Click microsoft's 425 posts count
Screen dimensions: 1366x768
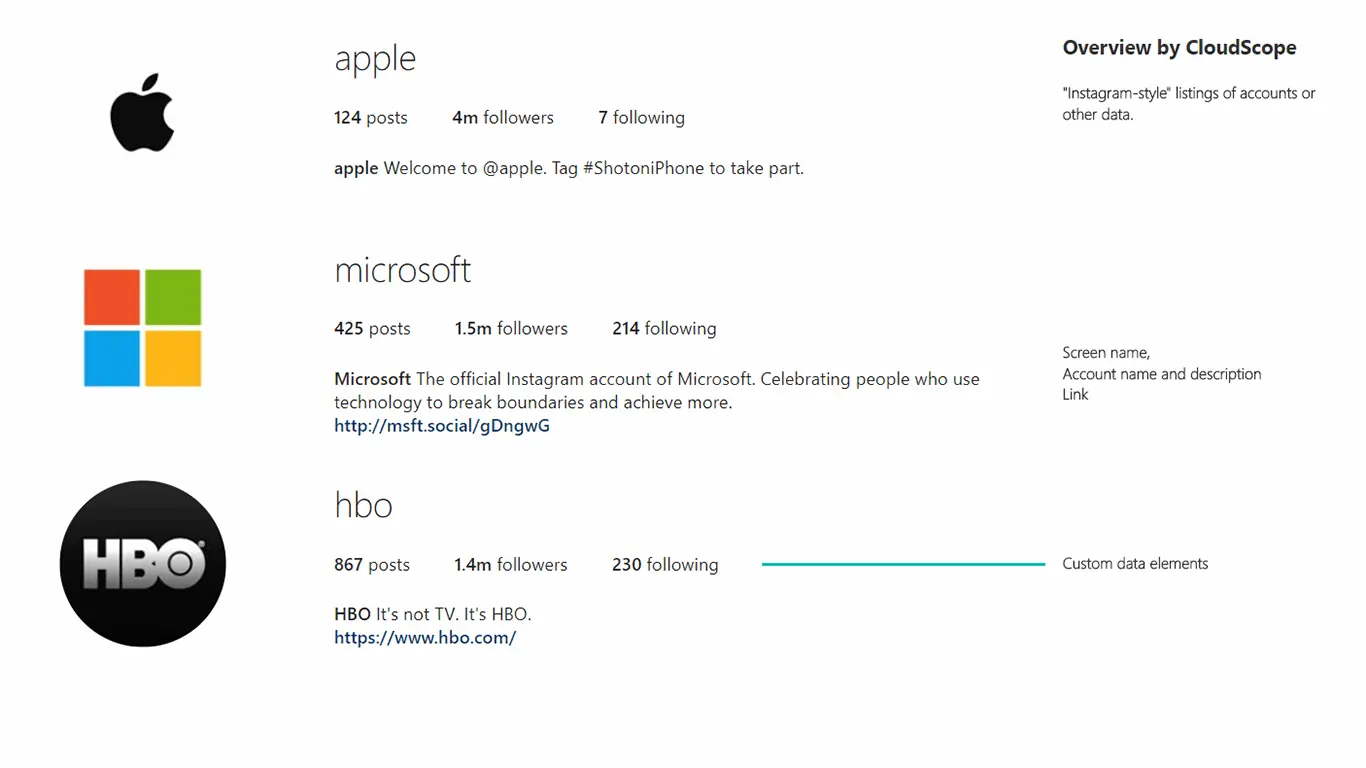372,329
